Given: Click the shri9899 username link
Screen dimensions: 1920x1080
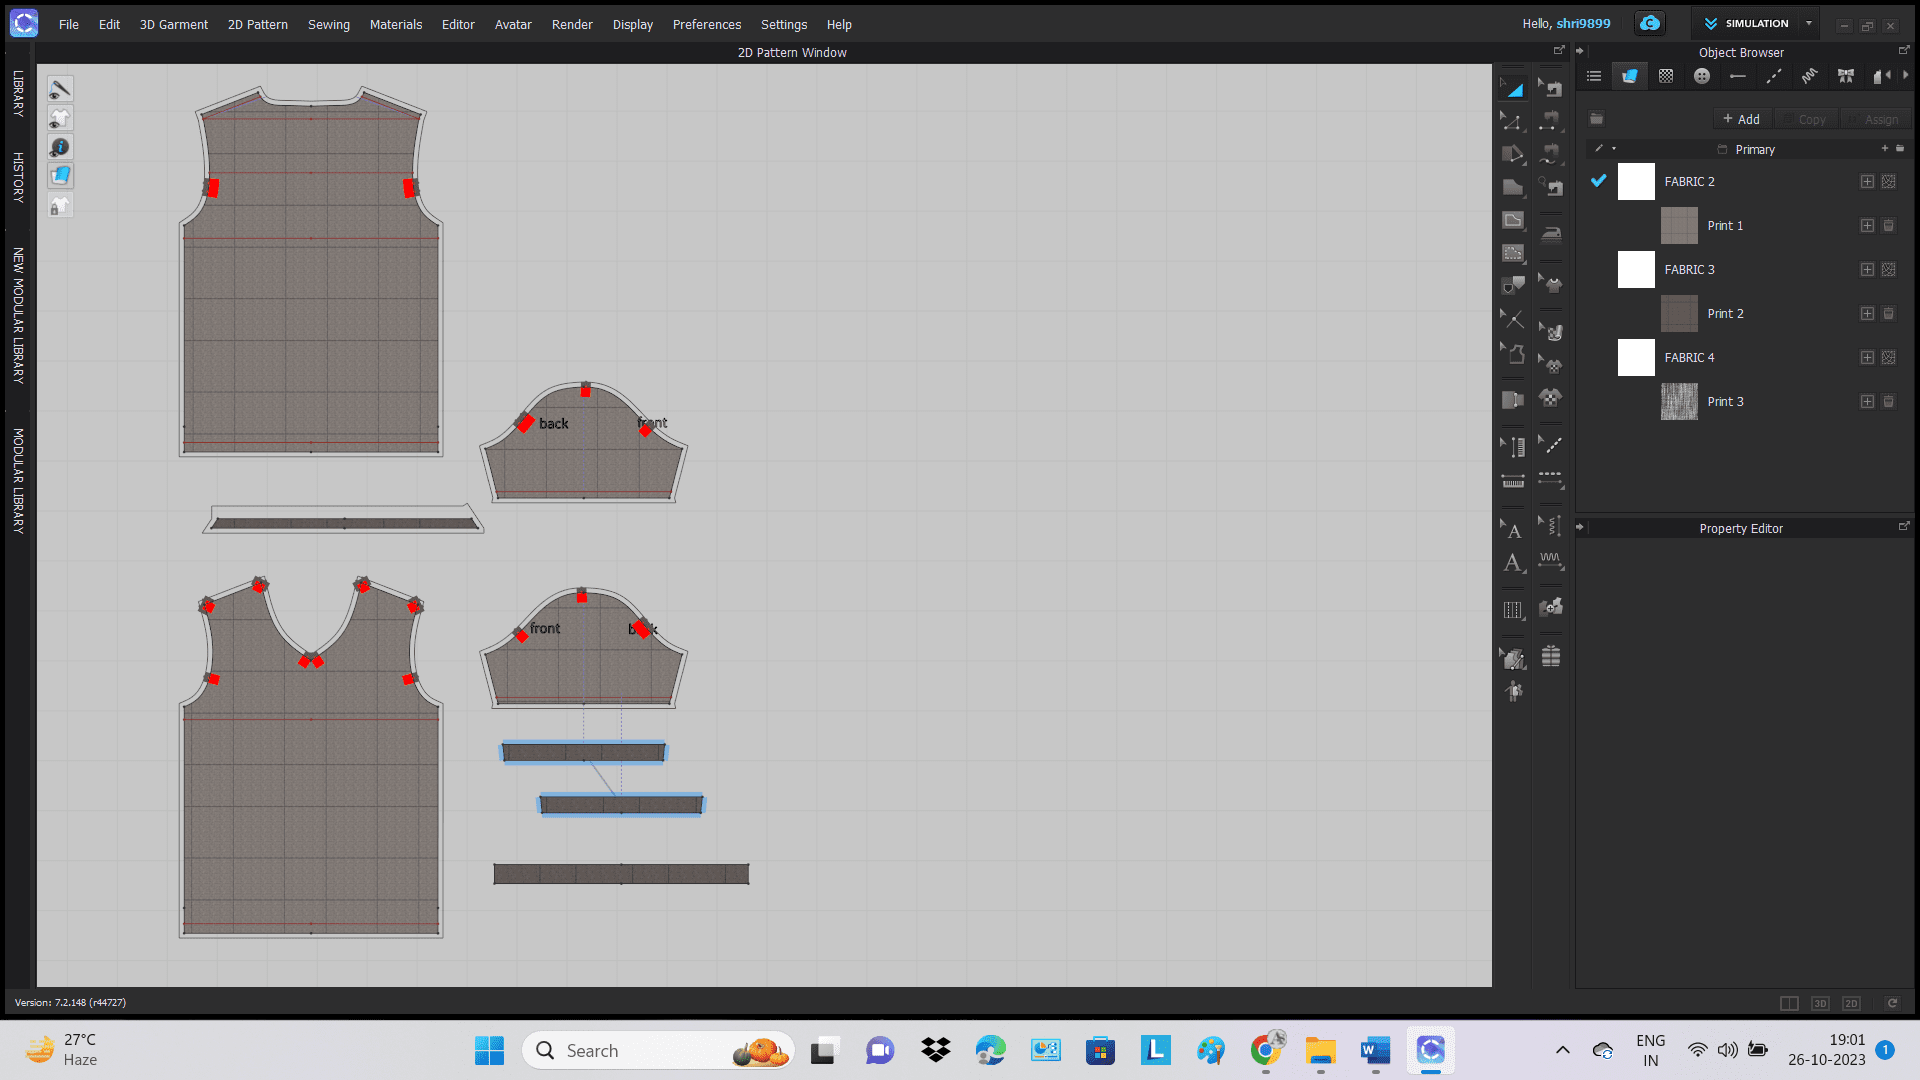Looking at the screenshot, I should pyautogui.click(x=1583, y=24).
